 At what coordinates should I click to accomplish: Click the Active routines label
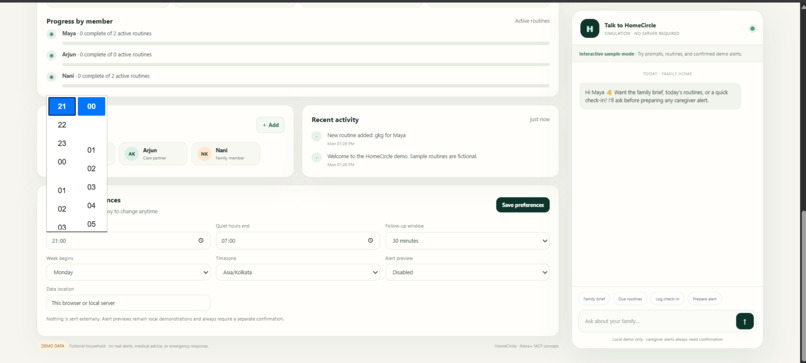tap(532, 21)
